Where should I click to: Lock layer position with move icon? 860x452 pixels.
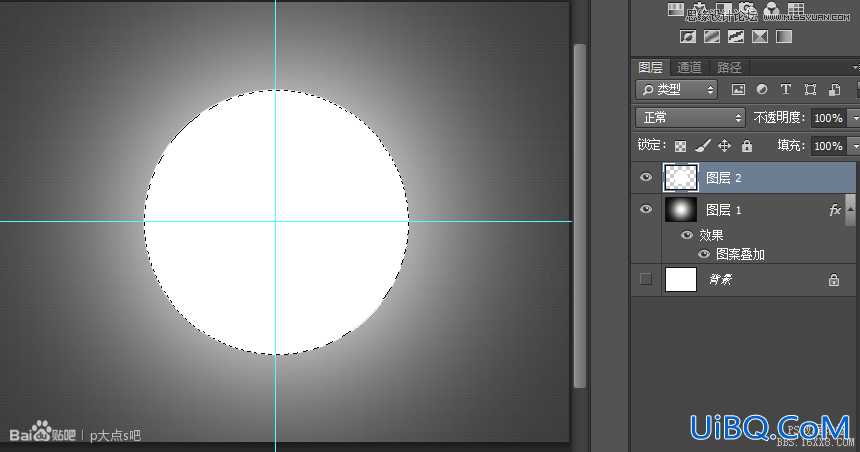coord(725,145)
